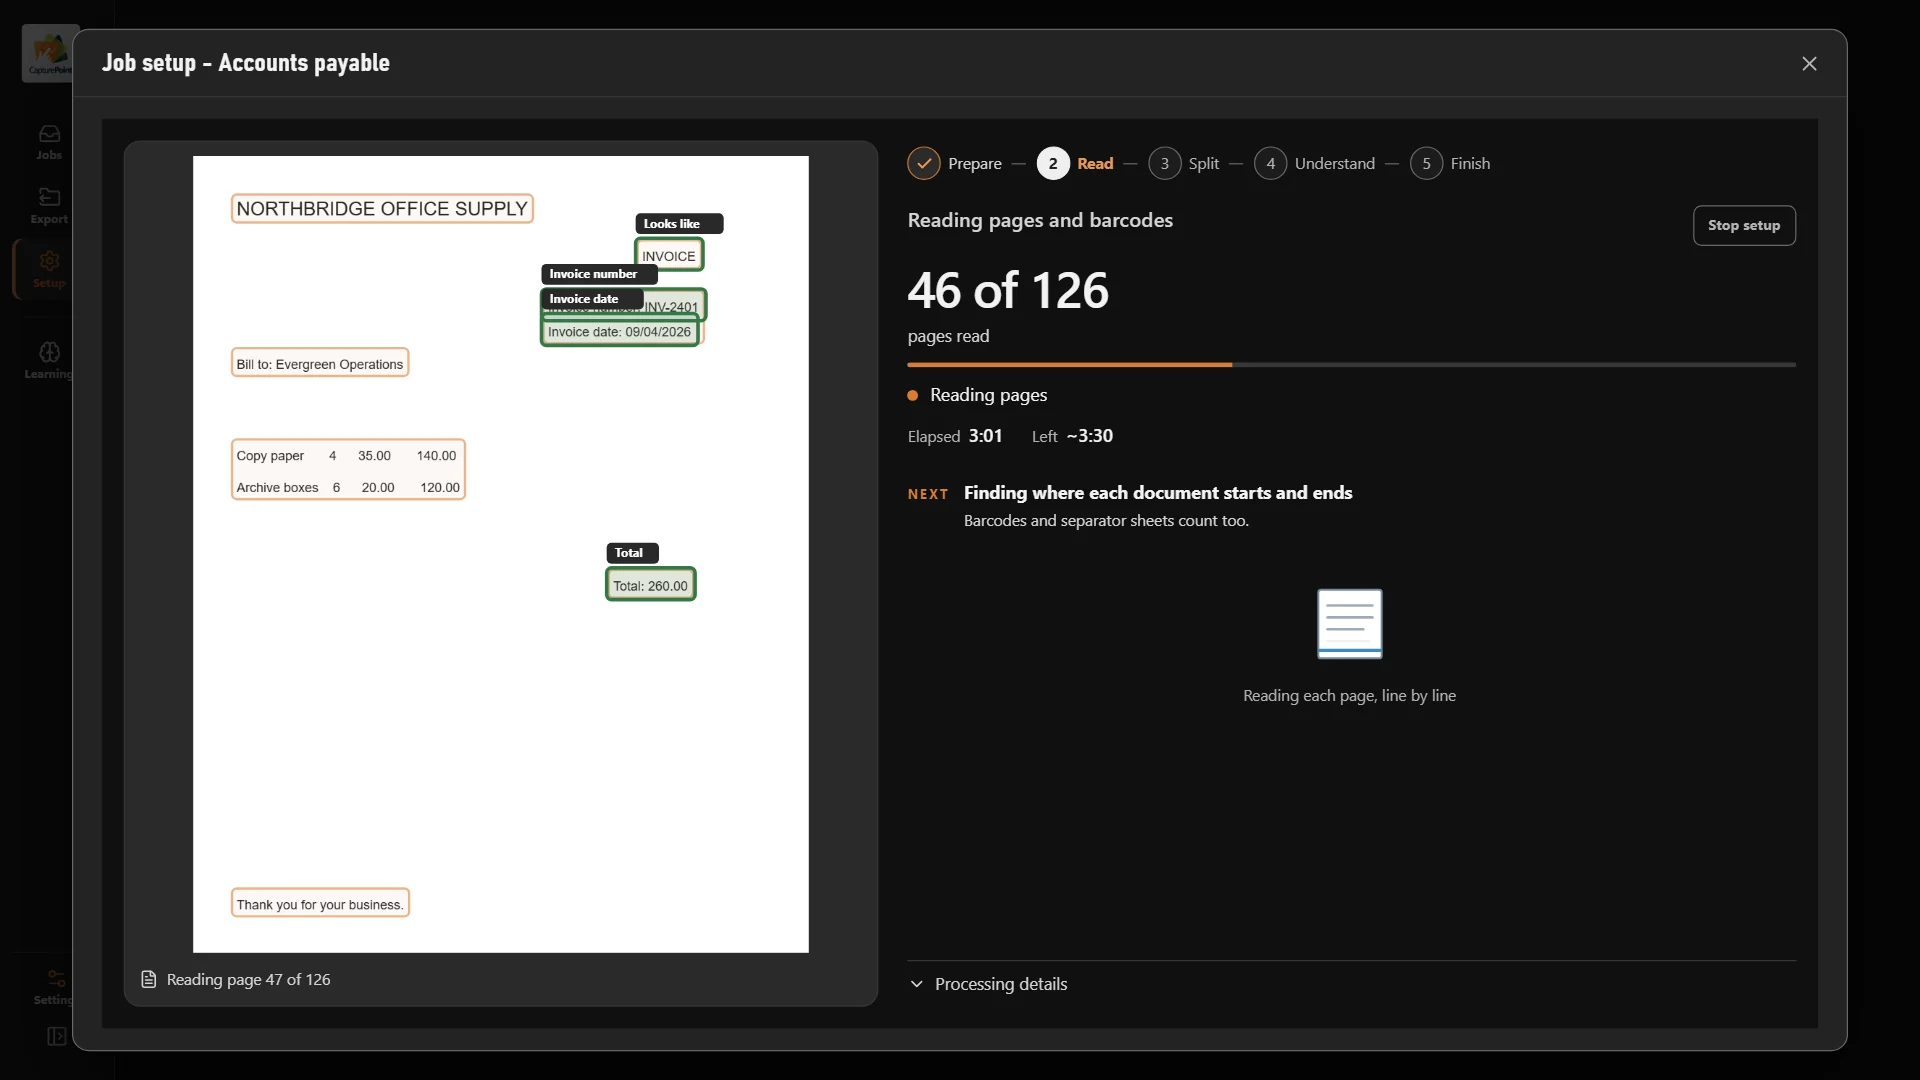Toggle the sidebar collapse icon

[57, 1036]
